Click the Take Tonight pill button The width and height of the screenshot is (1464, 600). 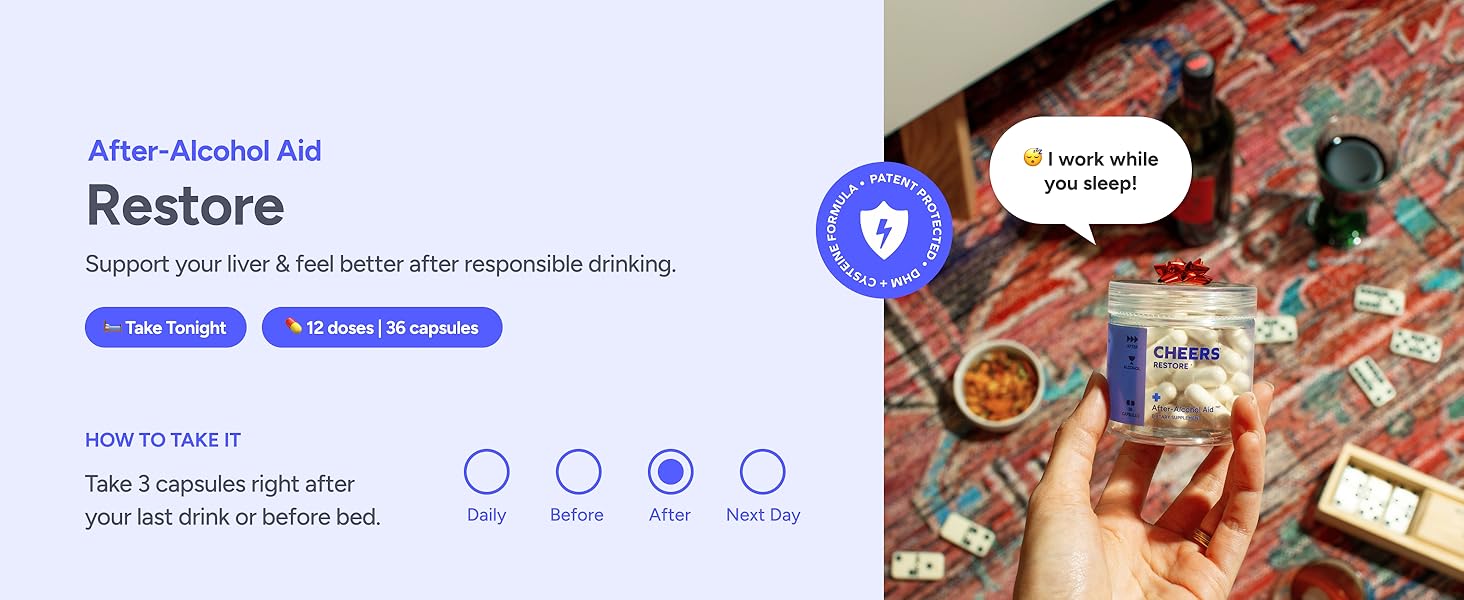click(166, 327)
